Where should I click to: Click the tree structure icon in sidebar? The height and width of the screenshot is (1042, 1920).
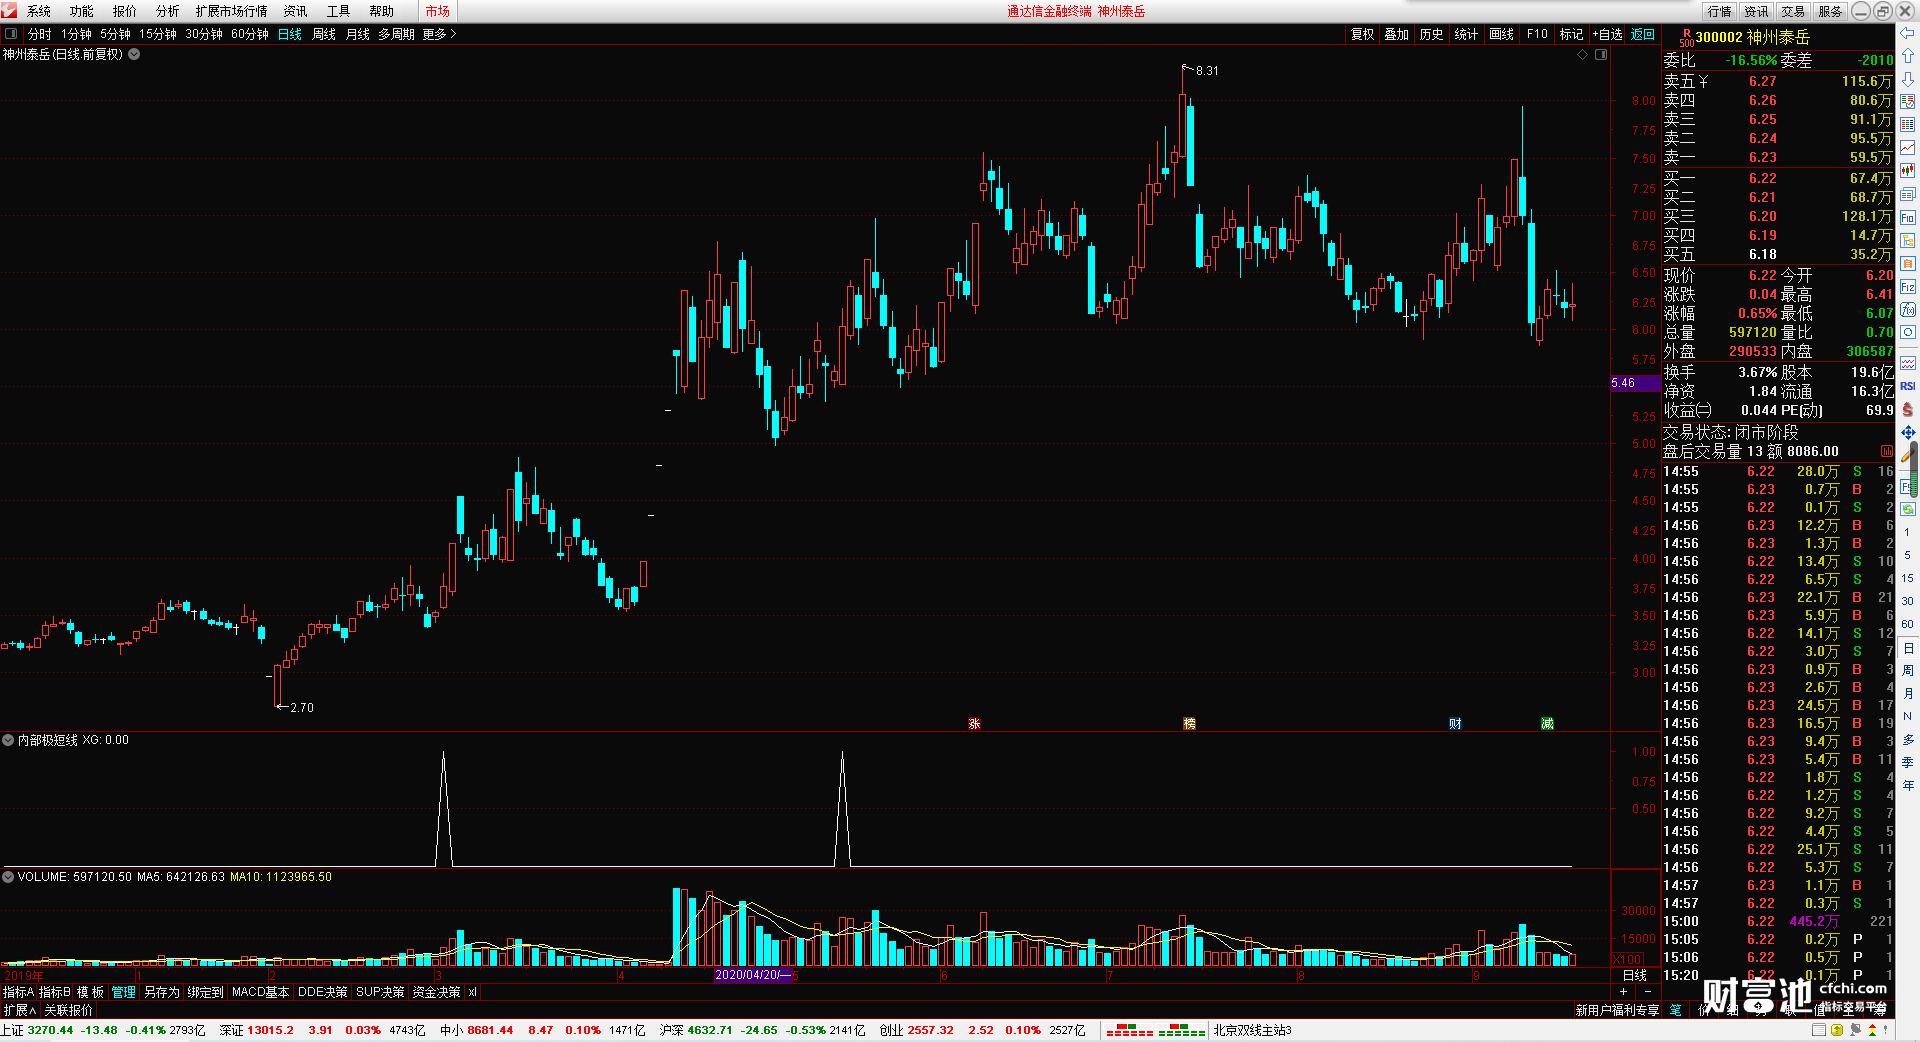pos(1908,240)
